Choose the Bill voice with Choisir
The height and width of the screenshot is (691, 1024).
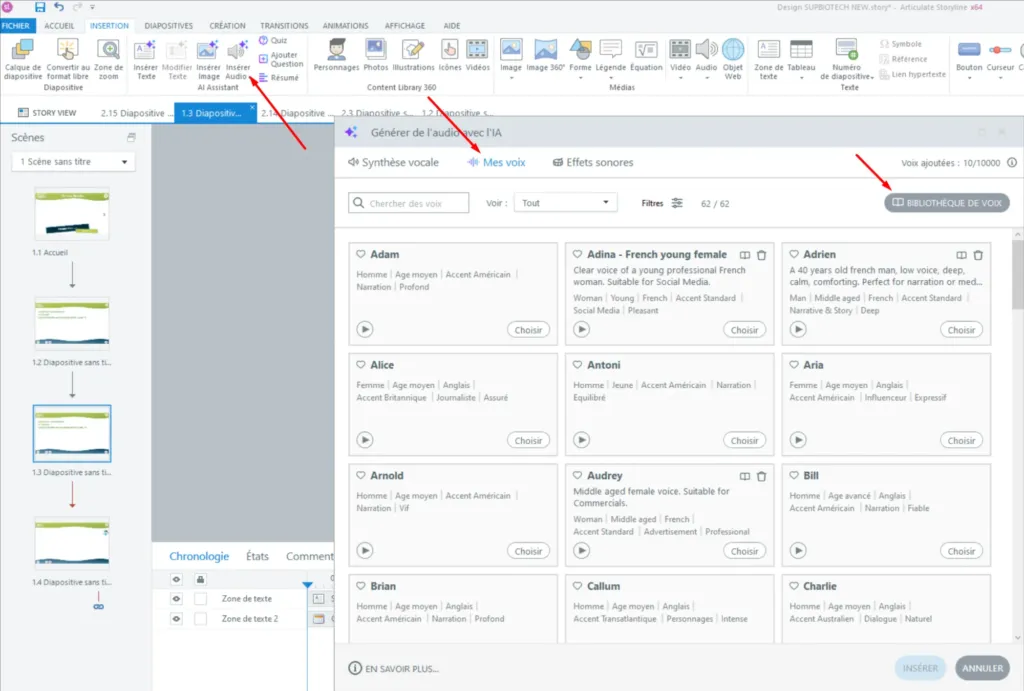(x=961, y=551)
